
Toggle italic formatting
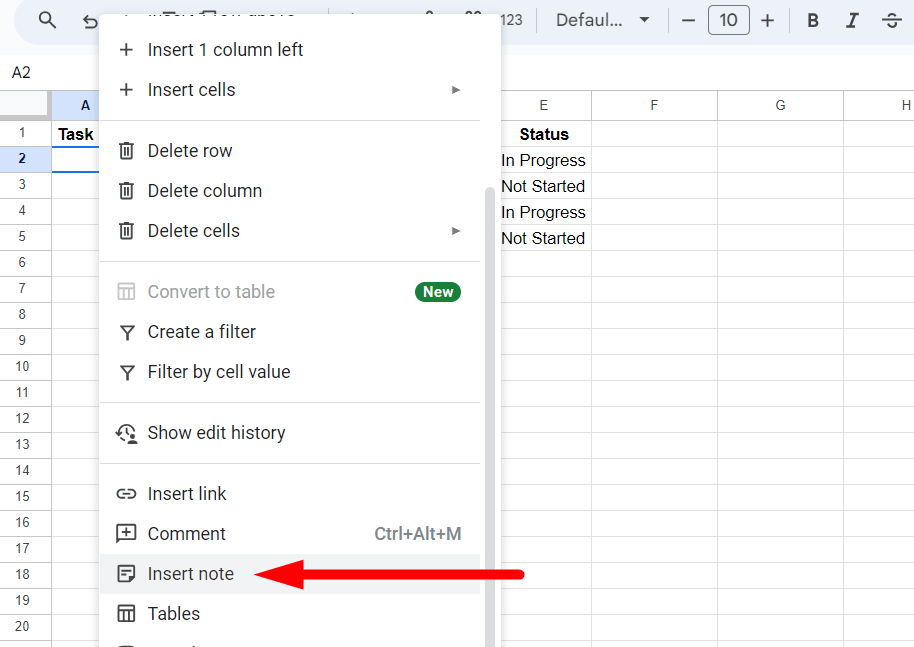(x=852, y=20)
